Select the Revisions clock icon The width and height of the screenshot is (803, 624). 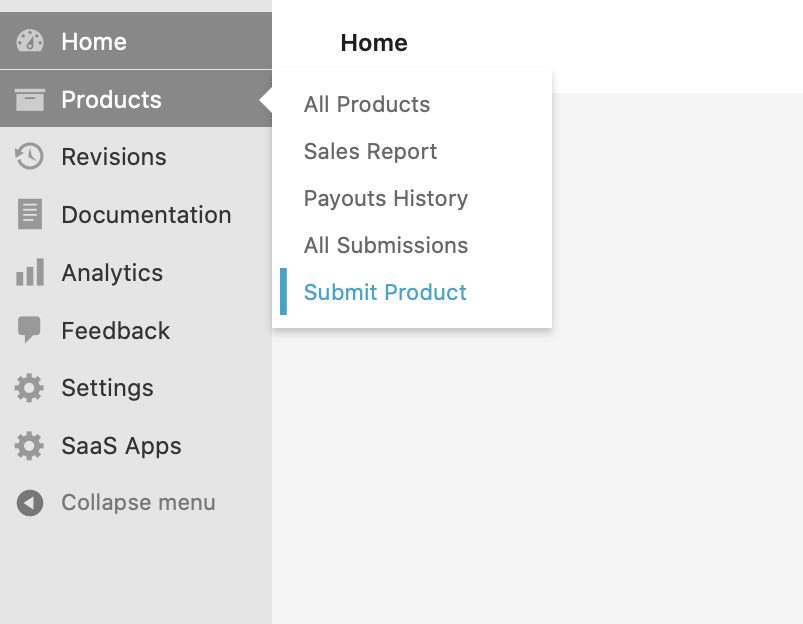(x=28, y=156)
